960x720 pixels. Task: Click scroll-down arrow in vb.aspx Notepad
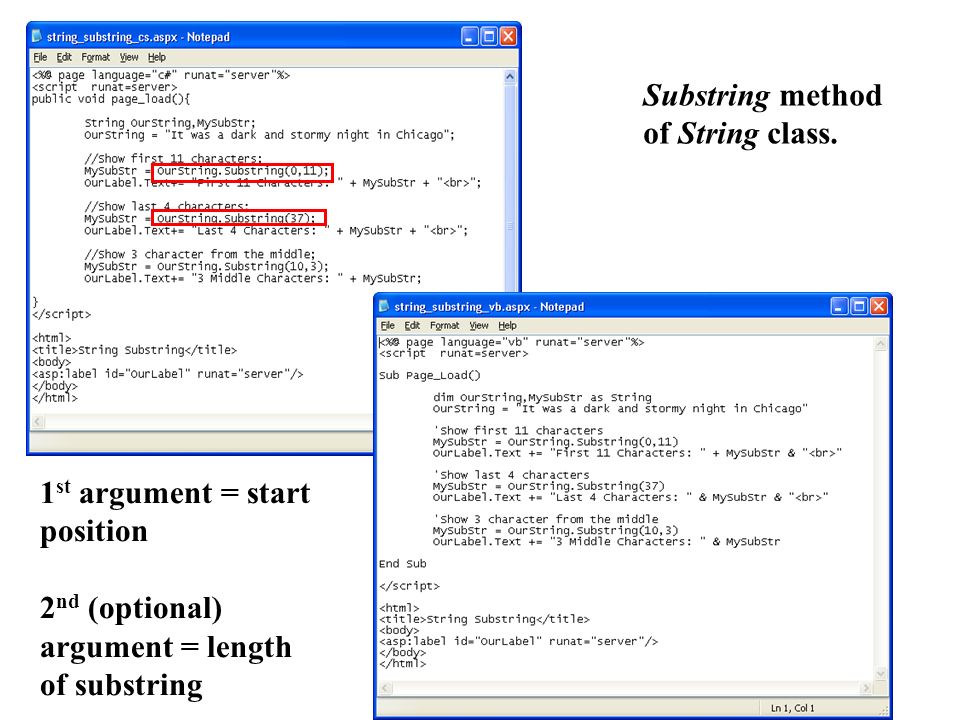(x=880, y=674)
